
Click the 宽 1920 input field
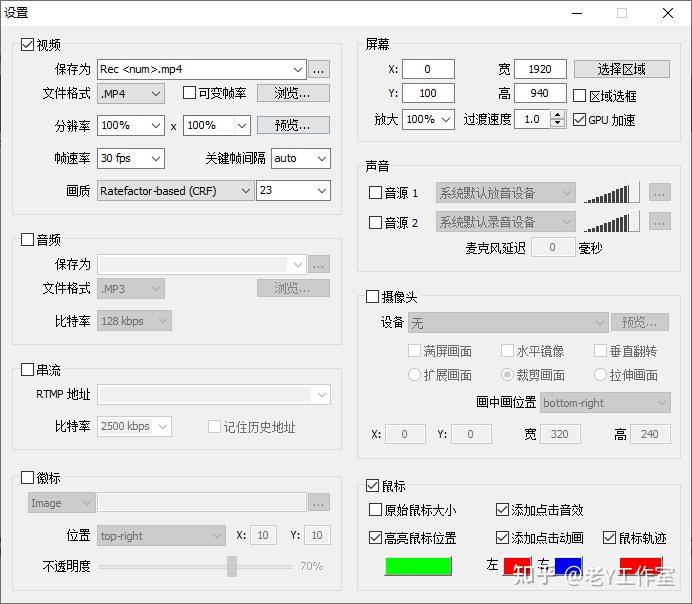tap(540, 69)
